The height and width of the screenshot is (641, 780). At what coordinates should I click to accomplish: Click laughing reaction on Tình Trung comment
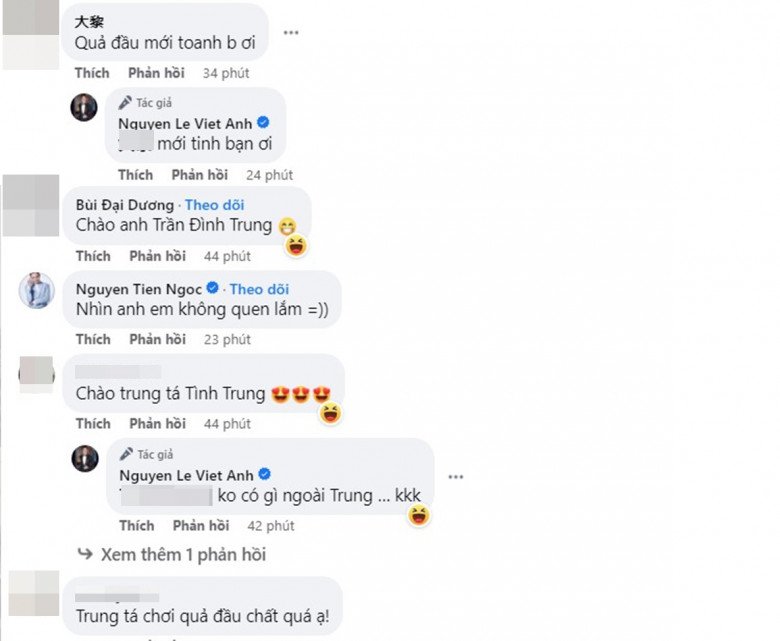click(x=330, y=413)
